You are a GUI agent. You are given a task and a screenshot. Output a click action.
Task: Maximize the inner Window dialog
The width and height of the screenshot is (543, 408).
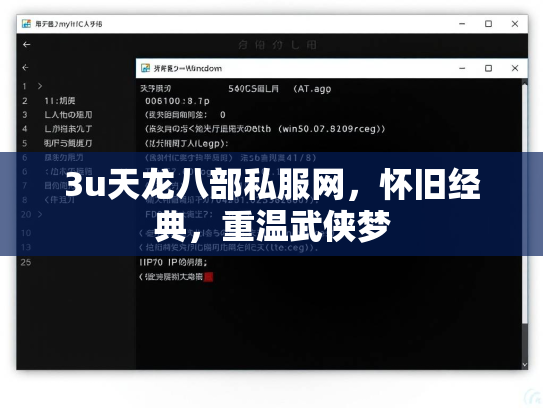pos(488,68)
